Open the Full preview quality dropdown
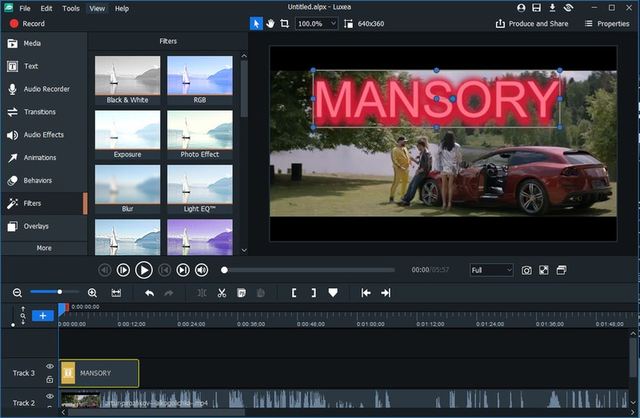The width and height of the screenshot is (640, 418). [491, 270]
